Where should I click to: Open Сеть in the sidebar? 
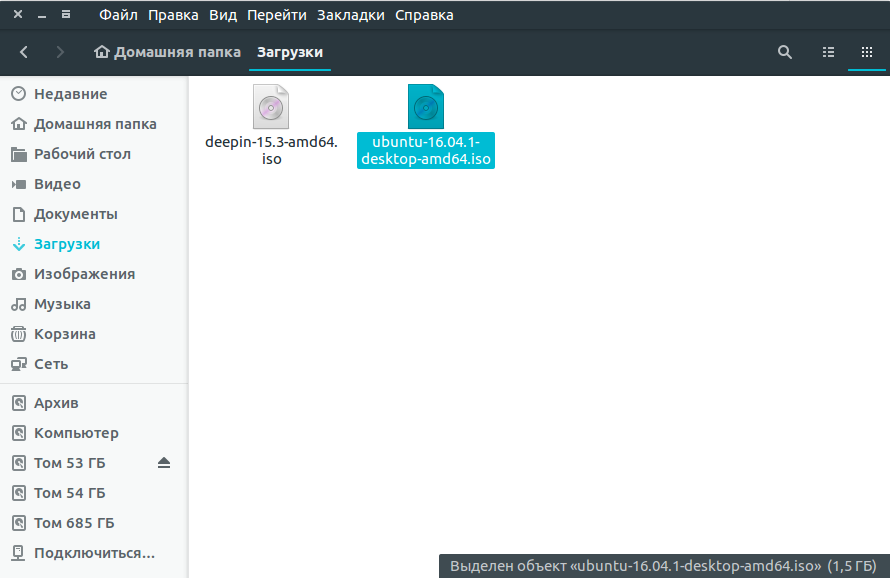coord(94,364)
